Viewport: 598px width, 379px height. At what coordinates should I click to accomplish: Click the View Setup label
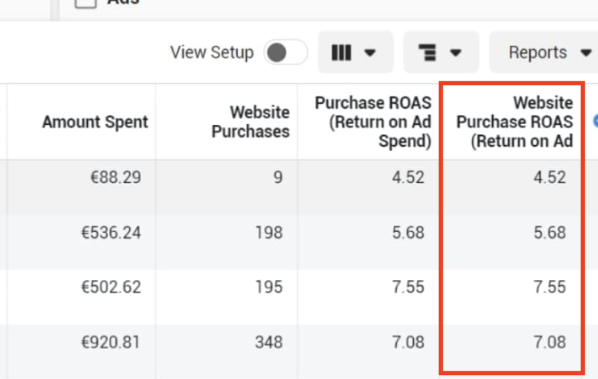click(x=212, y=52)
